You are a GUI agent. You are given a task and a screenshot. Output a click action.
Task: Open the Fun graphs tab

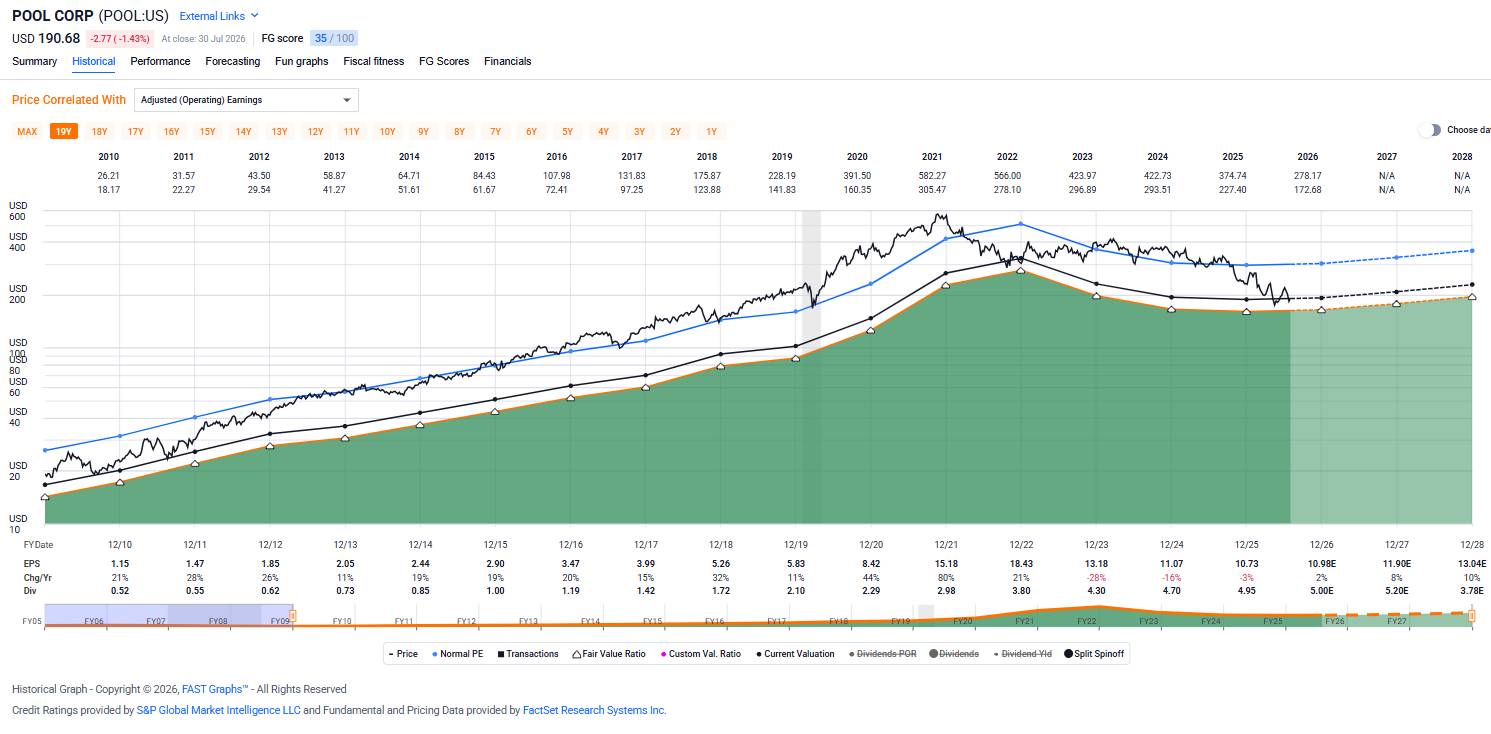302,61
